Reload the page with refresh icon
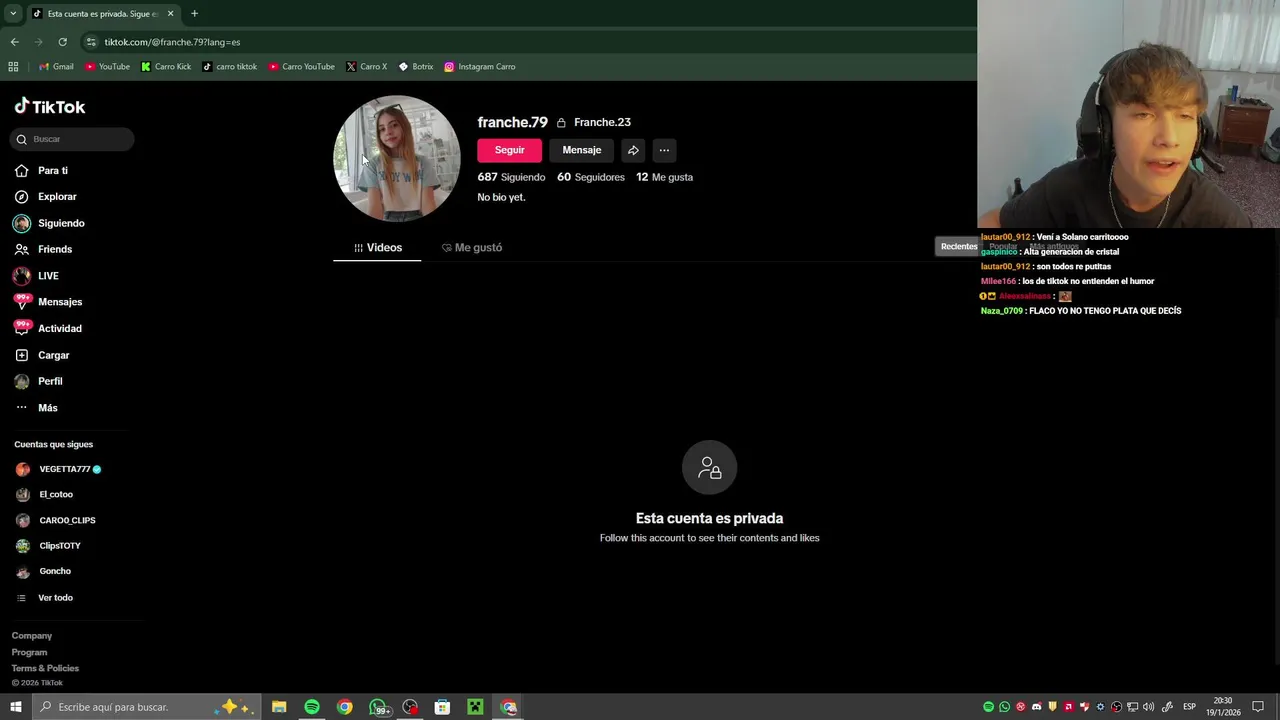Image resolution: width=1280 pixels, height=720 pixels. (62, 42)
